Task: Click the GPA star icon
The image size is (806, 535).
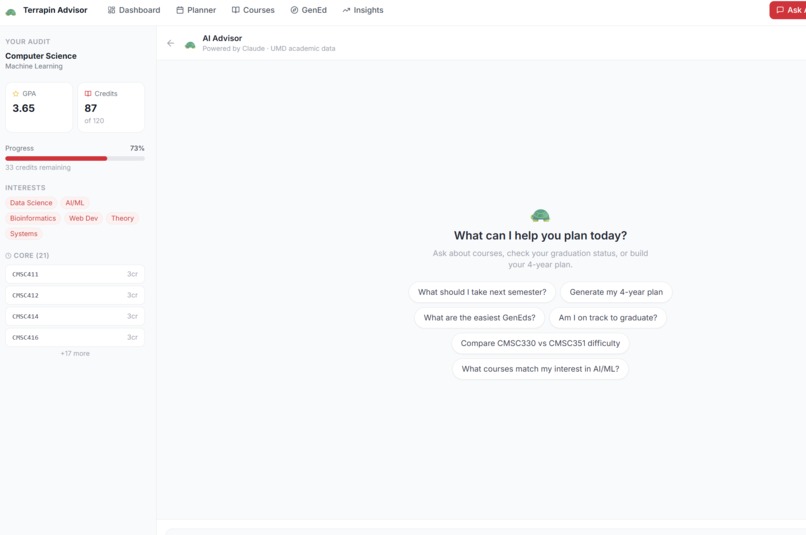Action: [16, 94]
